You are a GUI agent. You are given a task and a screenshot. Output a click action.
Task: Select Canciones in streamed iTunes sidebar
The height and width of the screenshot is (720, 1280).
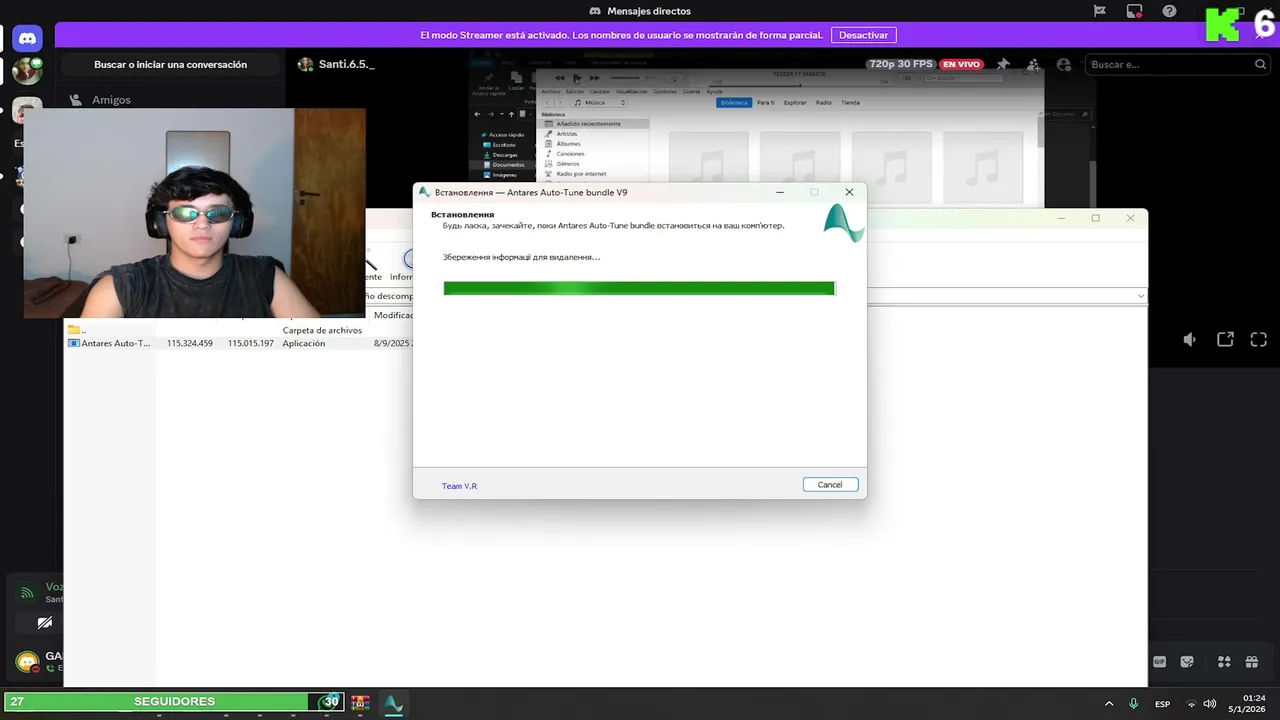(x=570, y=154)
